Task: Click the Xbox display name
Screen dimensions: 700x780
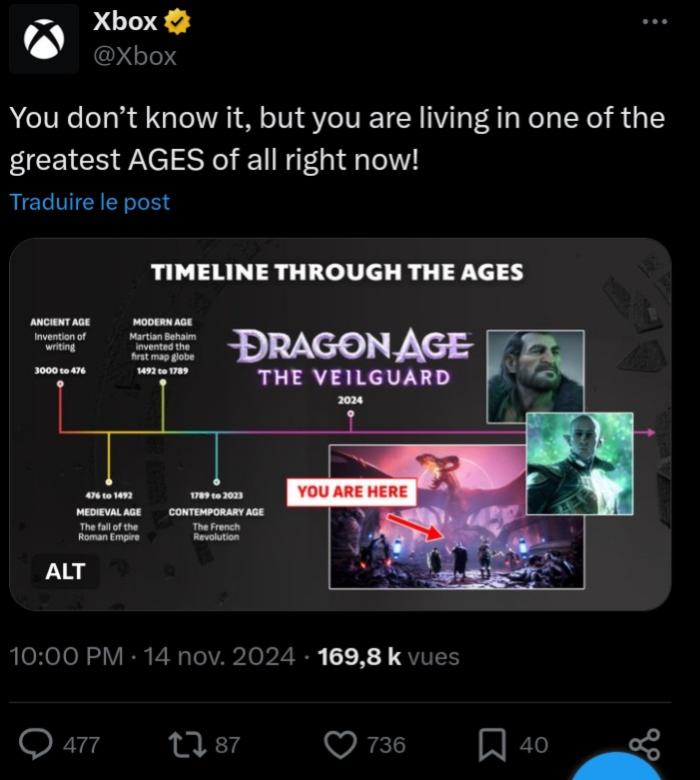Action: (x=124, y=21)
